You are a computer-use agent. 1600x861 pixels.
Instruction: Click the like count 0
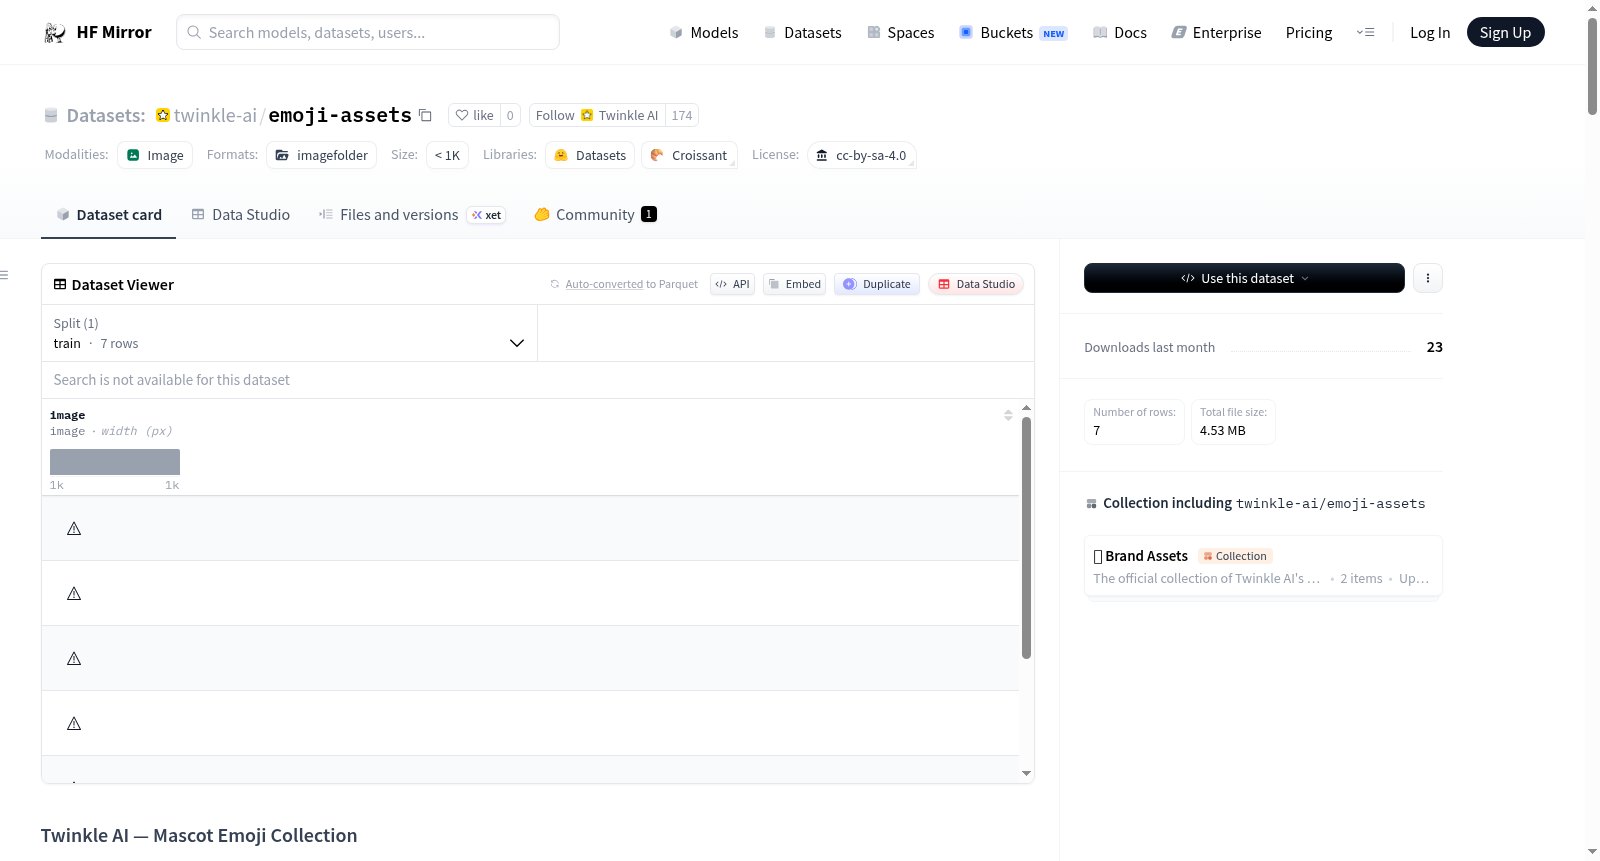click(x=510, y=115)
